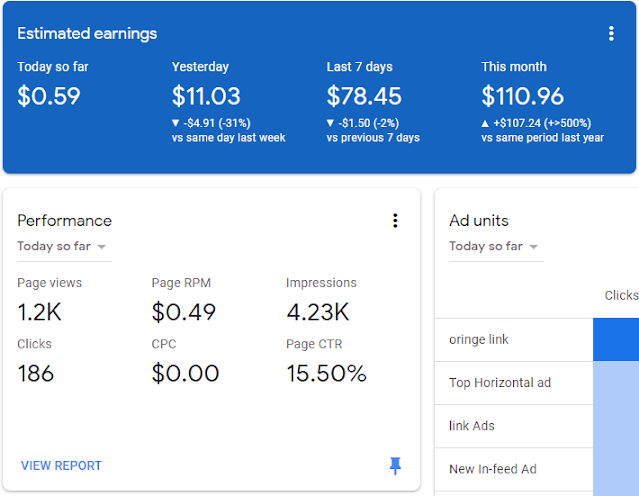Click Today so far earnings $0.59
The width and height of the screenshot is (639, 496).
[x=49, y=97]
